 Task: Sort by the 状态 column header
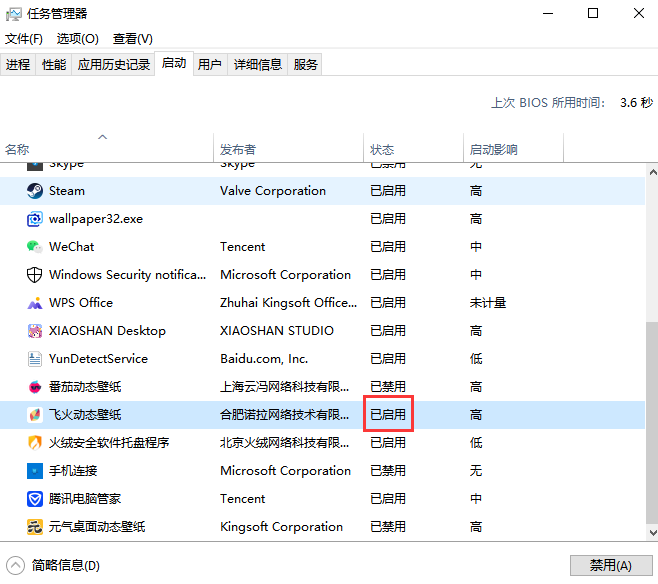[x=413, y=148]
